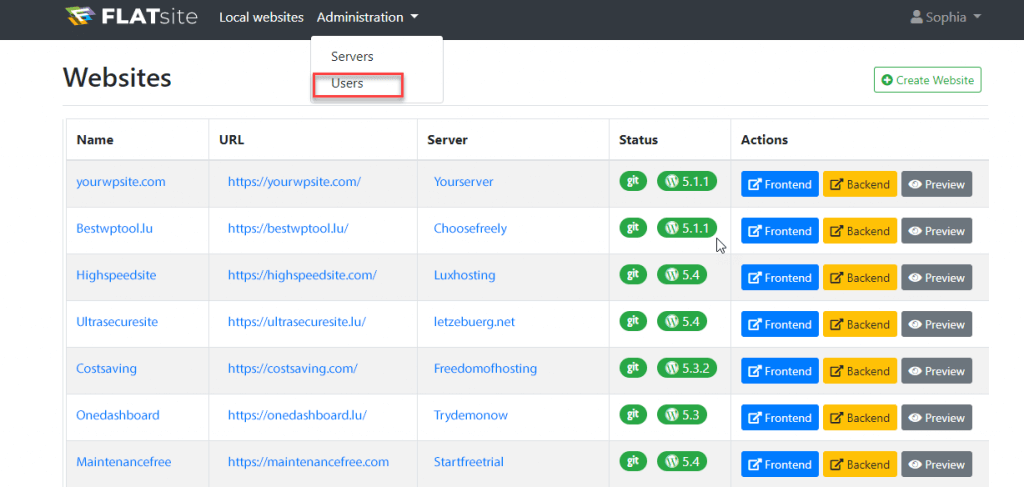The width and height of the screenshot is (1024, 487).
Task: Preview the Ultrasecuresite website
Action: (936, 324)
